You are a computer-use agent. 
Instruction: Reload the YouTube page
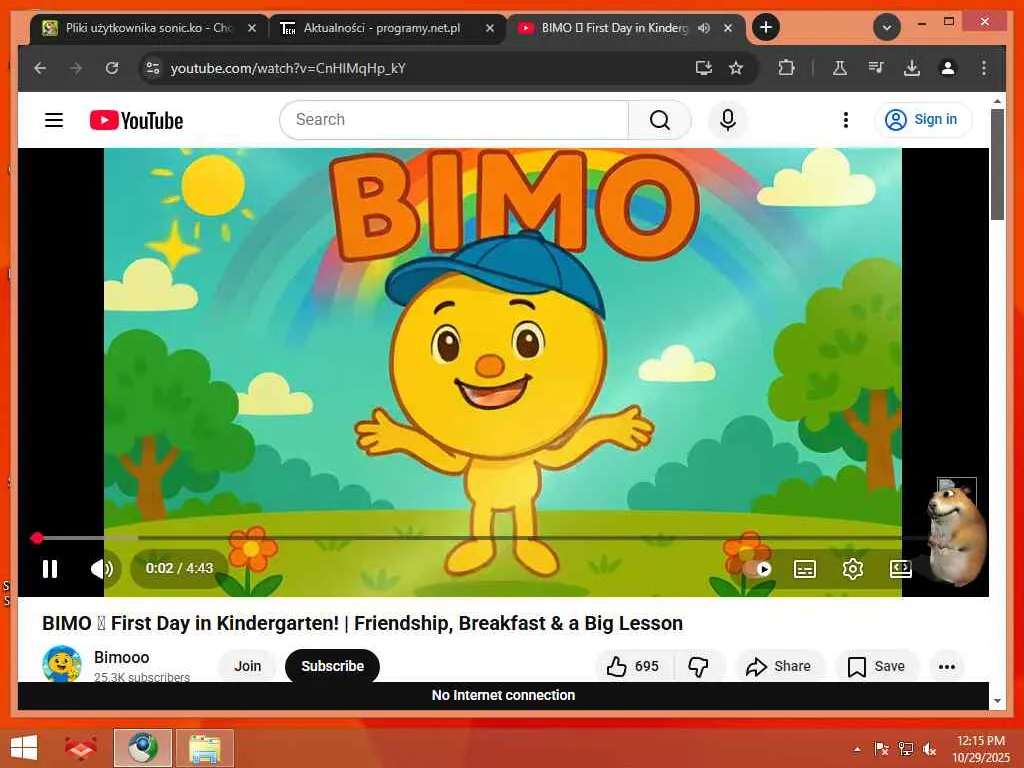112,68
